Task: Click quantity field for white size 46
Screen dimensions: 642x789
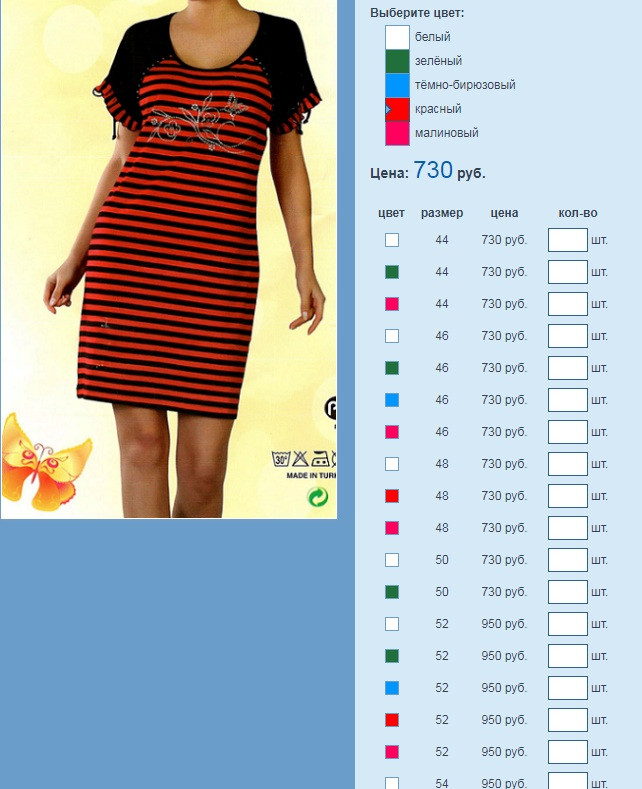Action: point(568,336)
